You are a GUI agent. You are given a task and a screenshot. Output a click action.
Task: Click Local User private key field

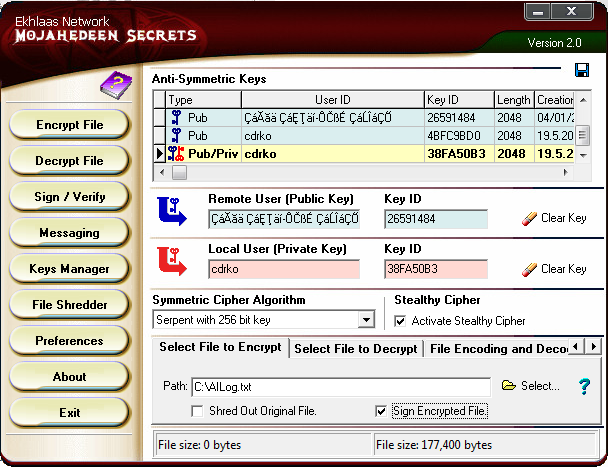pos(284,269)
